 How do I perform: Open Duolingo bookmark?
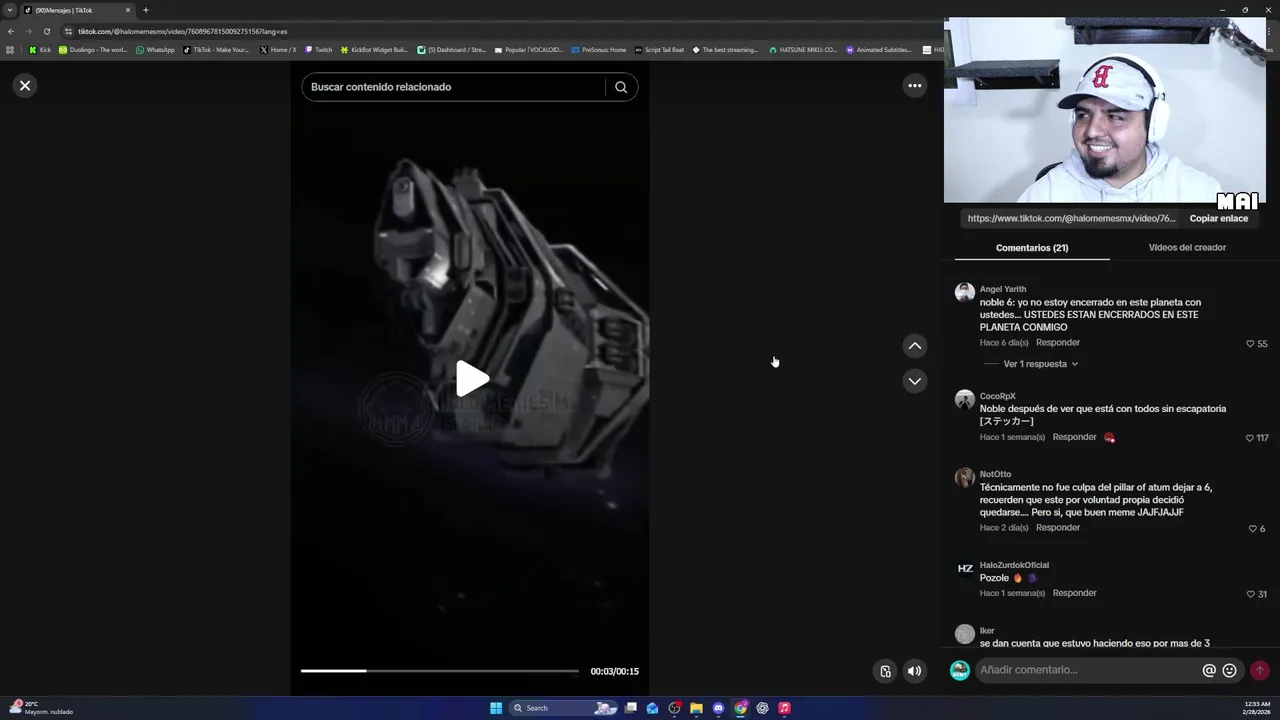[x=93, y=50]
